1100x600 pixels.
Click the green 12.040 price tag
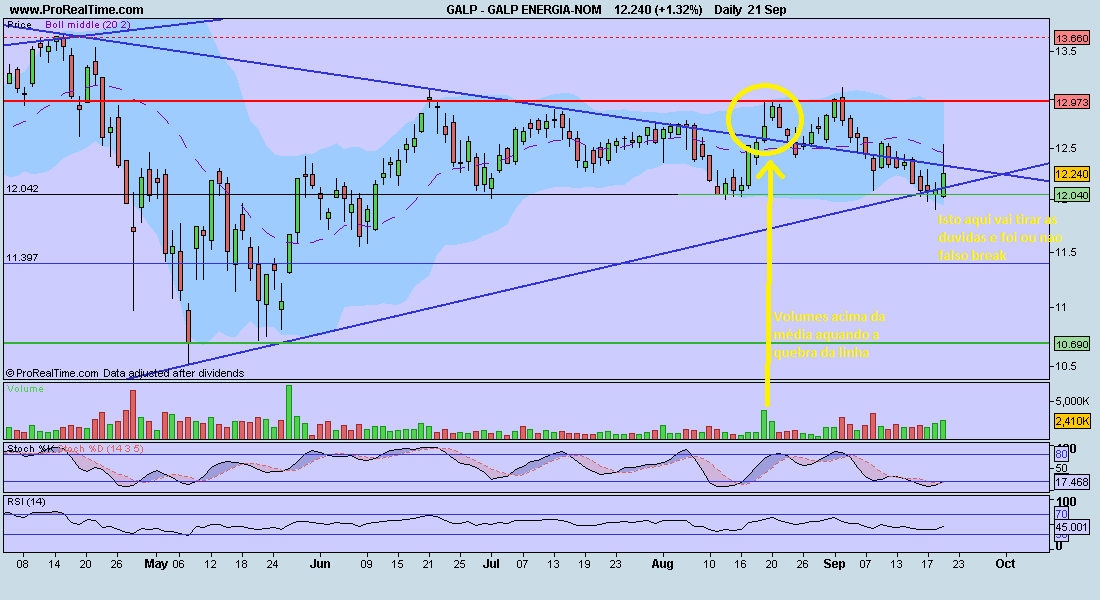(1073, 195)
